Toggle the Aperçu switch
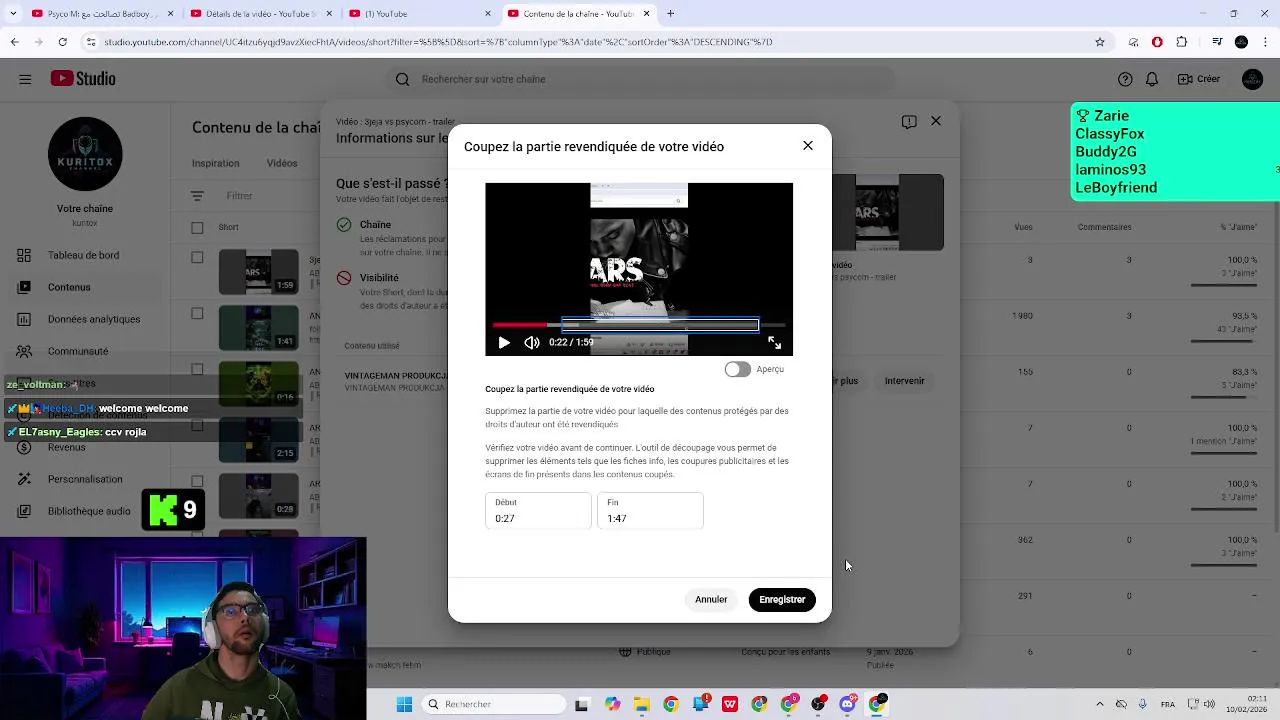This screenshot has width=1280, height=720. coord(738,369)
